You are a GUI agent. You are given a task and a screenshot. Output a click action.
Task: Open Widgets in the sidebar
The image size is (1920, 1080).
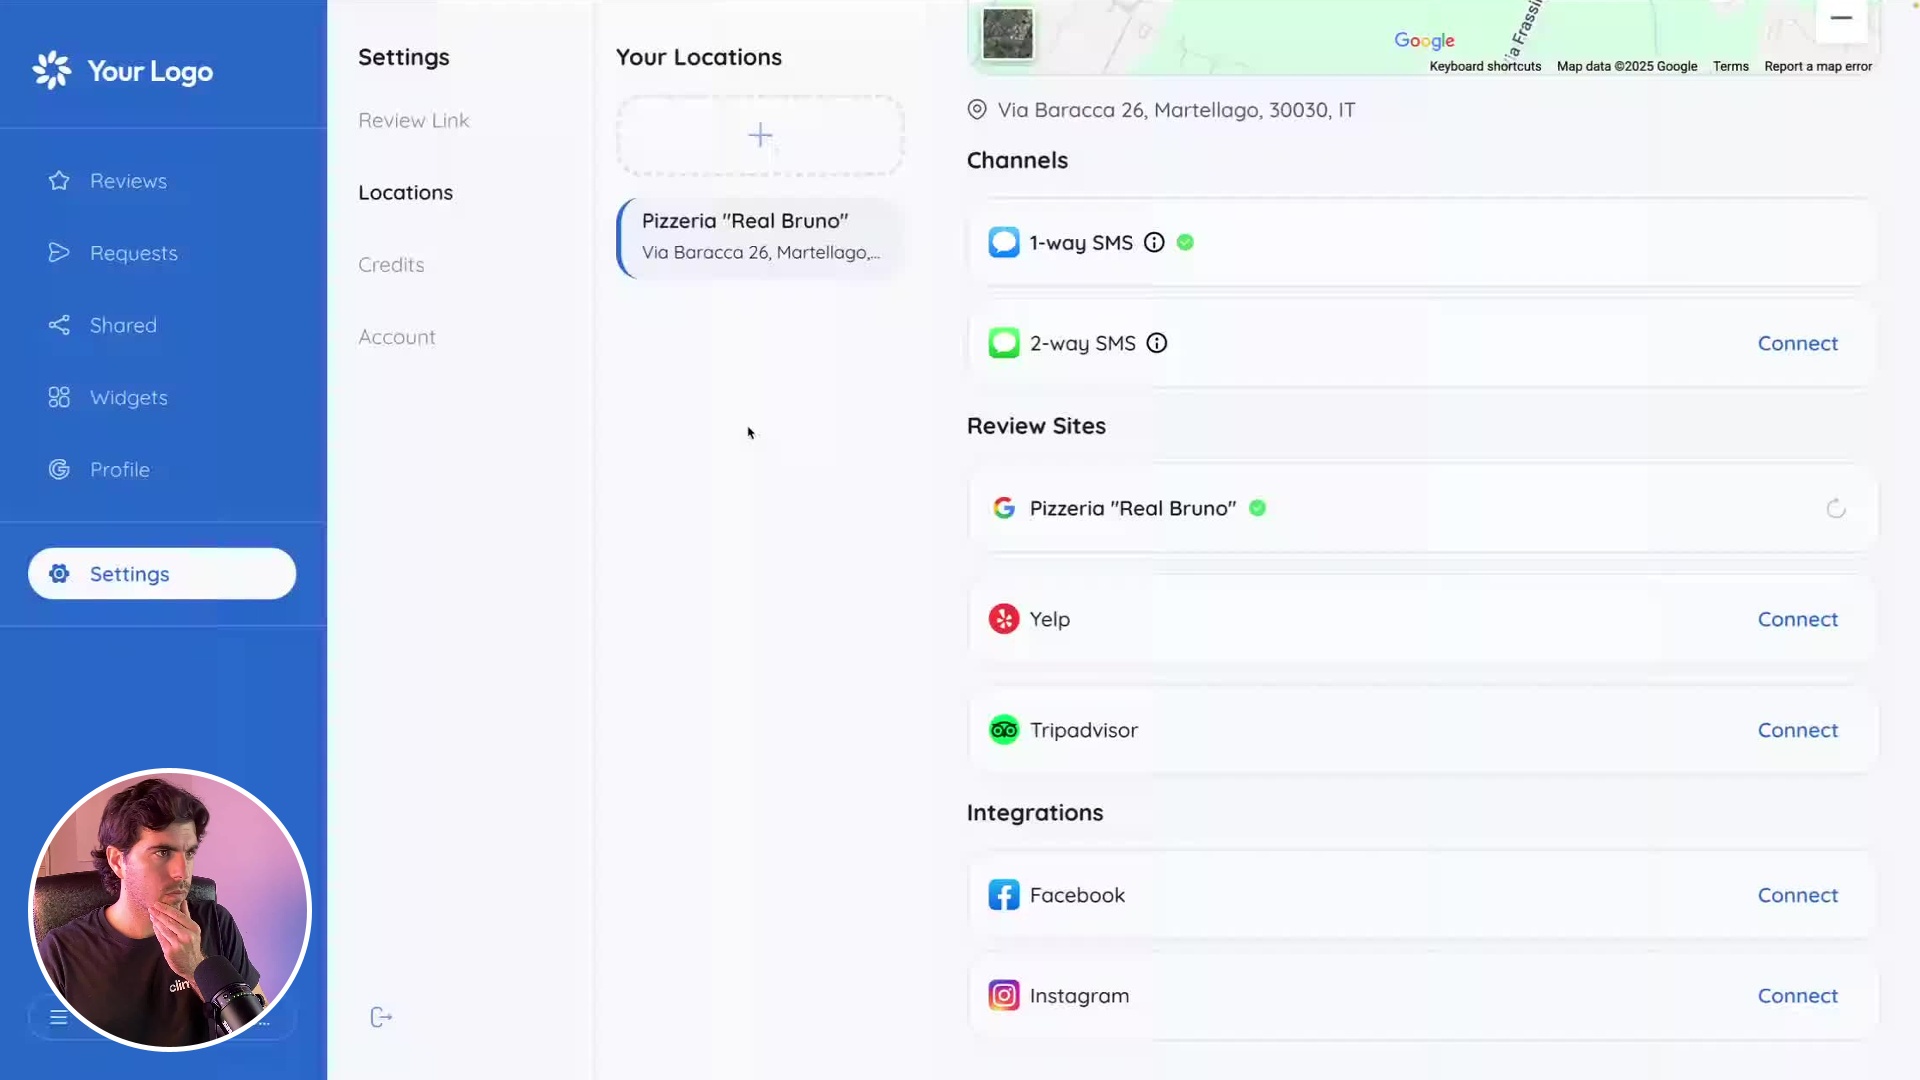coord(128,398)
